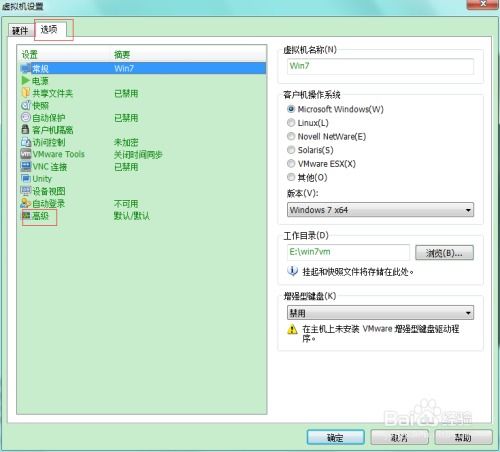Select the VNC 连接 icon

[25, 166]
